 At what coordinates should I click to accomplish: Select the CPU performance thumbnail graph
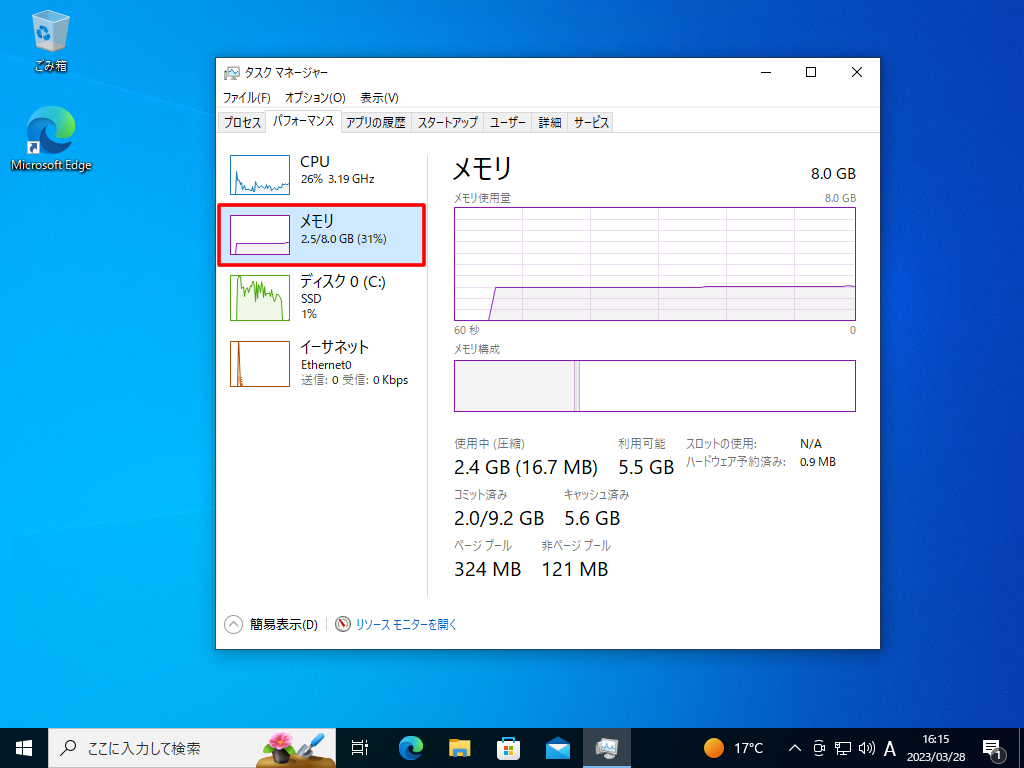(259, 174)
